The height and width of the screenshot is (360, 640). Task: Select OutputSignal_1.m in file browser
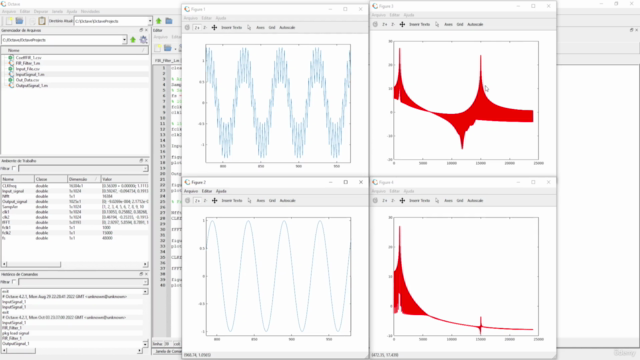point(31,86)
